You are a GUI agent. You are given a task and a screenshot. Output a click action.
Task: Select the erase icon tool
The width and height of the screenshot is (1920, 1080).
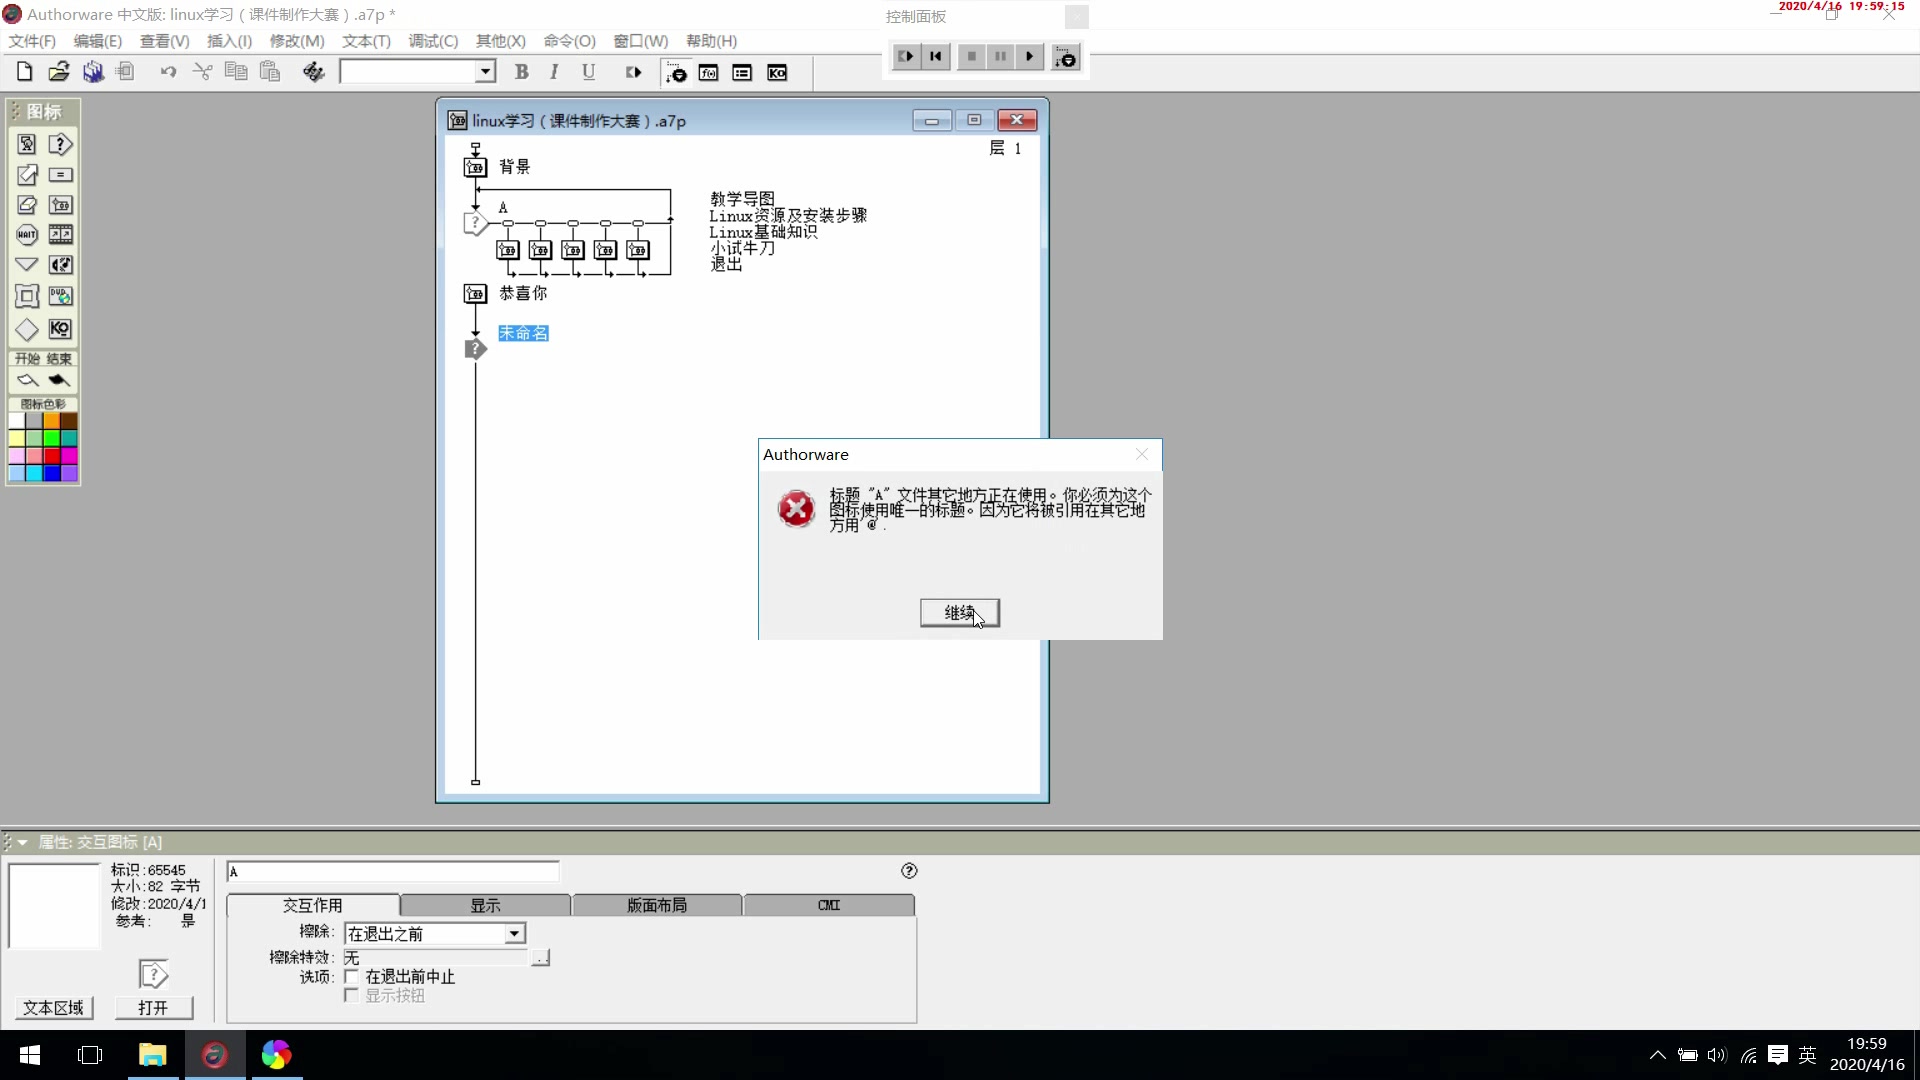pos(26,205)
